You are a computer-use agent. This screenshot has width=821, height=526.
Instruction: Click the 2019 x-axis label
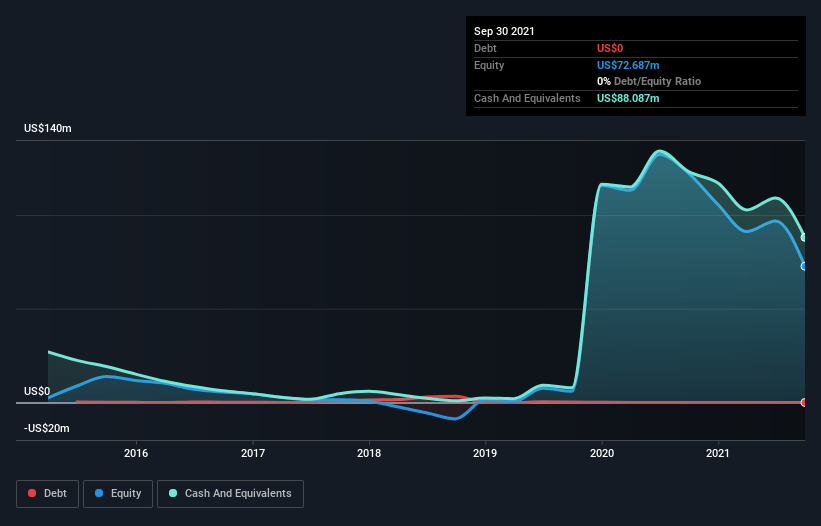click(485, 453)
